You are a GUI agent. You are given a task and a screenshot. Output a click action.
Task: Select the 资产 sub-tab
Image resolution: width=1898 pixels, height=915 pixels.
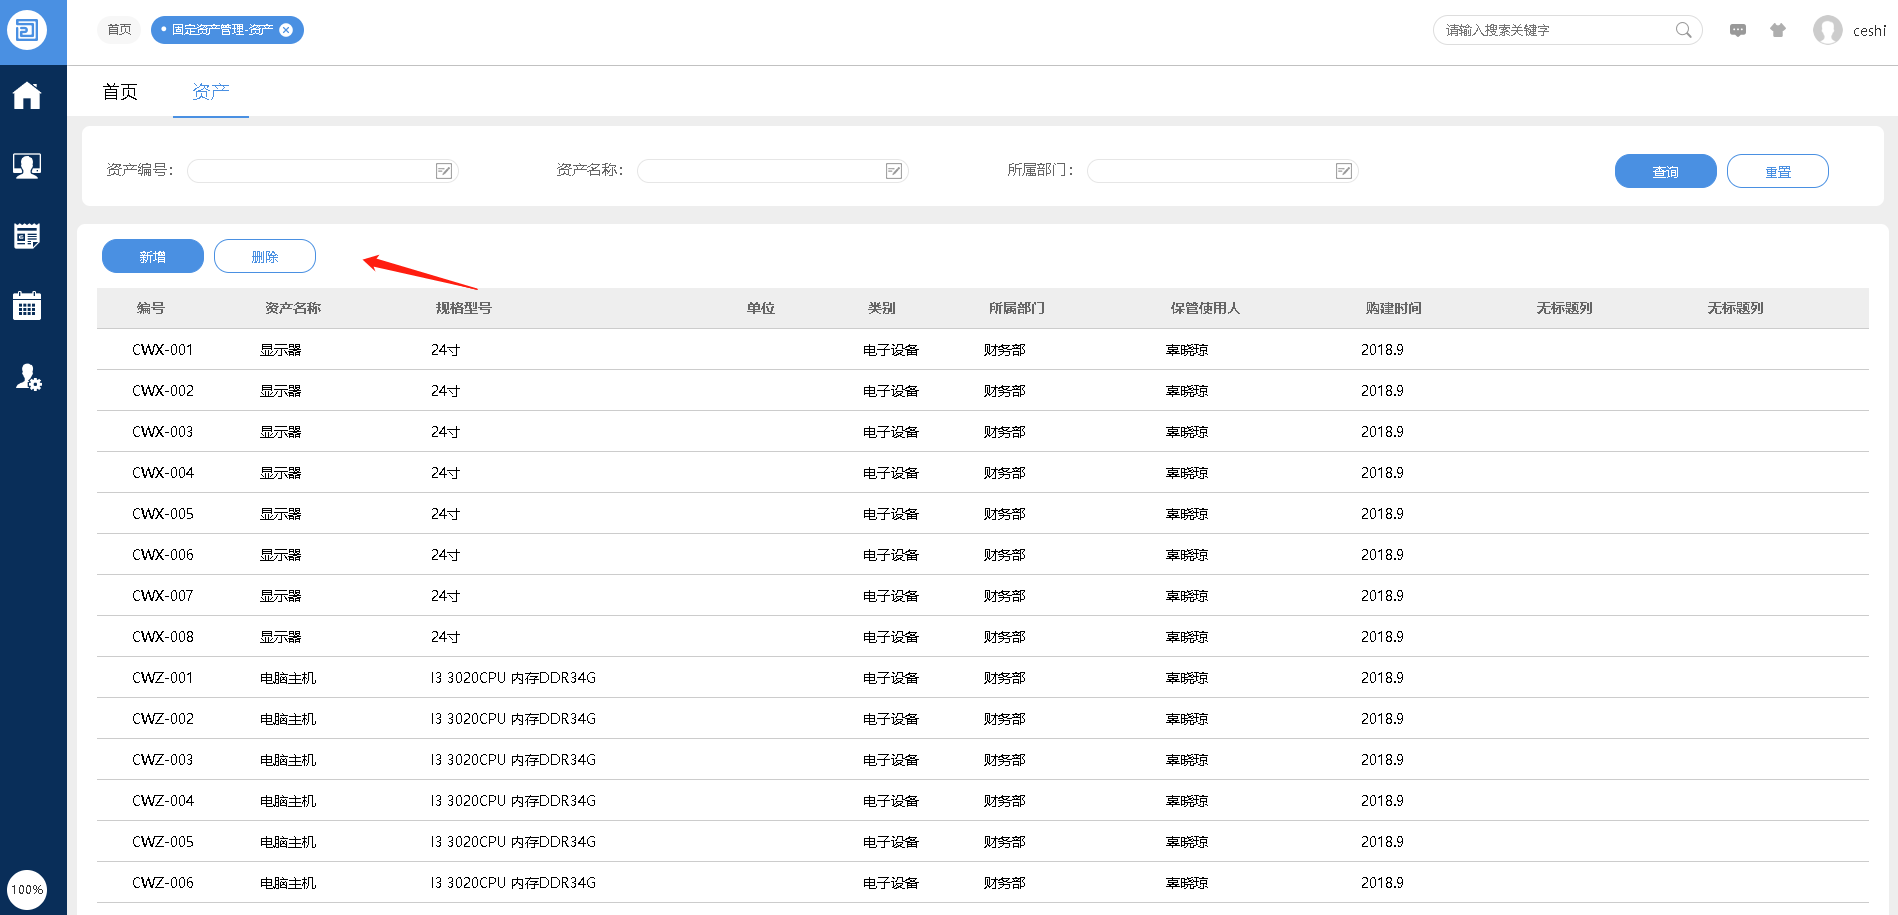(210, 92)
